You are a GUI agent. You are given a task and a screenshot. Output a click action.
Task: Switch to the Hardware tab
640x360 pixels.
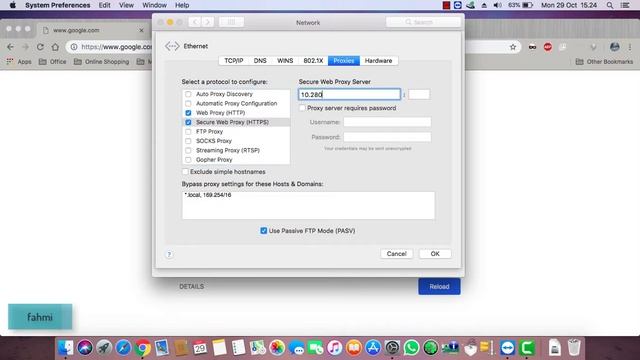click(x=378, y=61)
